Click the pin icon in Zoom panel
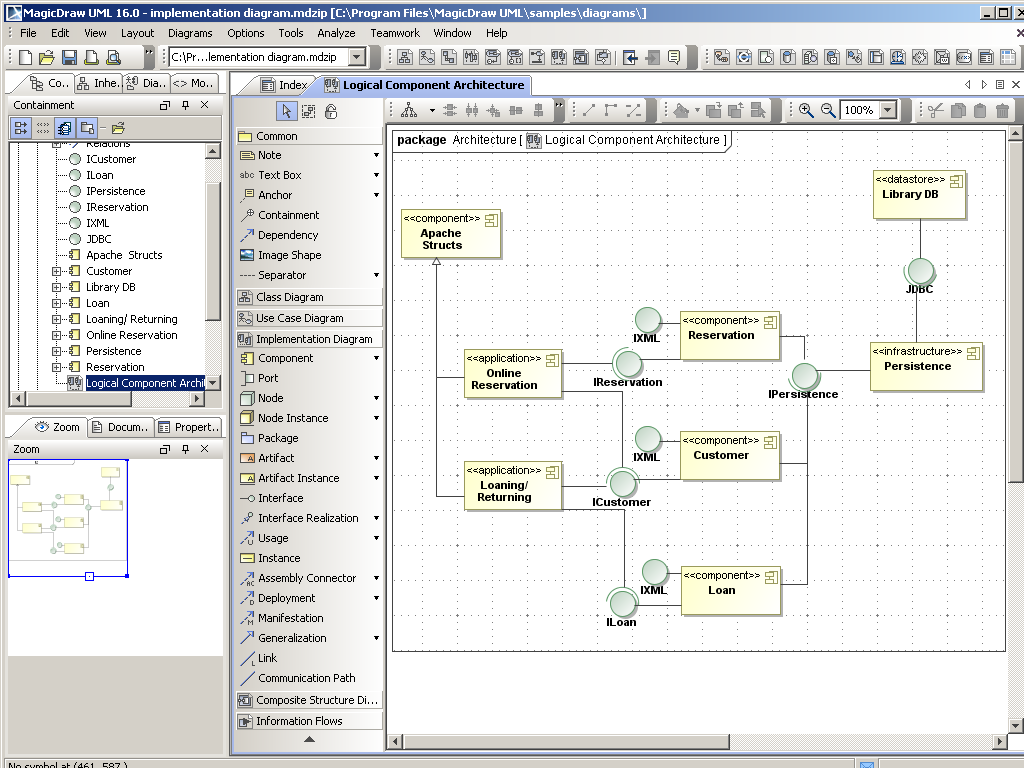This screenshot has width=1024, height=768. (x=185, y=449)
